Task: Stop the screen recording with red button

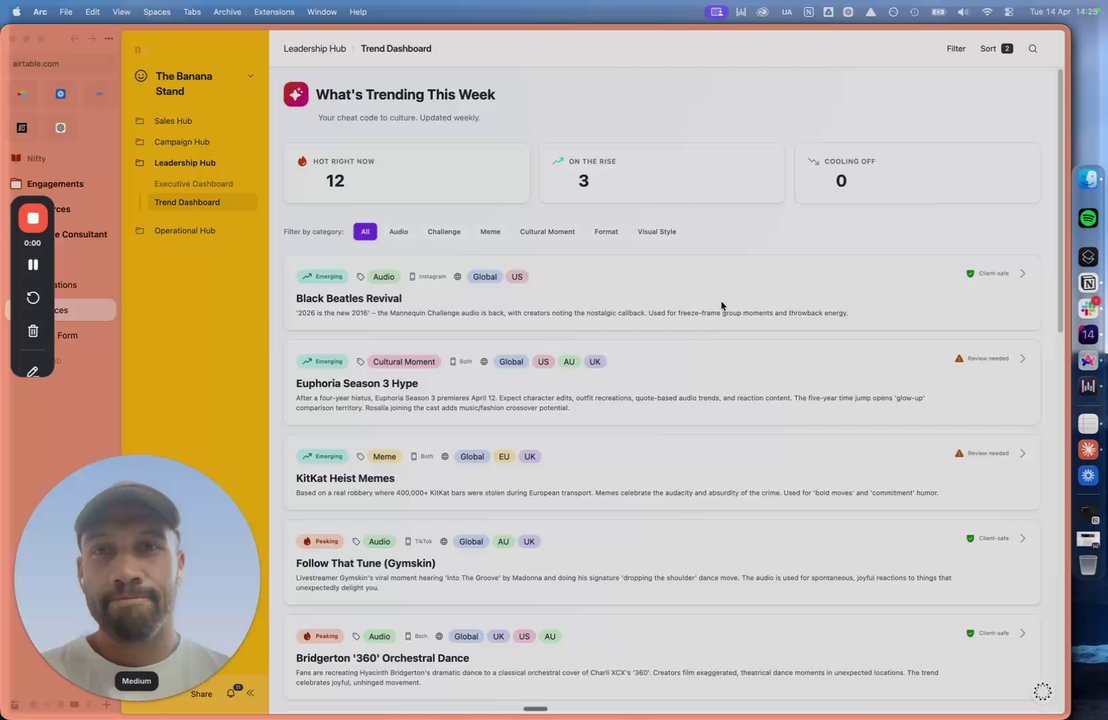Action: [33, 218]
